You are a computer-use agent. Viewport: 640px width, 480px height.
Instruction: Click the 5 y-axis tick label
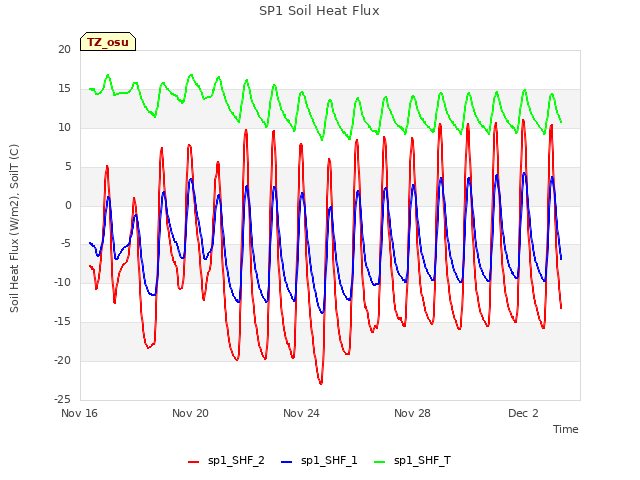[68, 166]
